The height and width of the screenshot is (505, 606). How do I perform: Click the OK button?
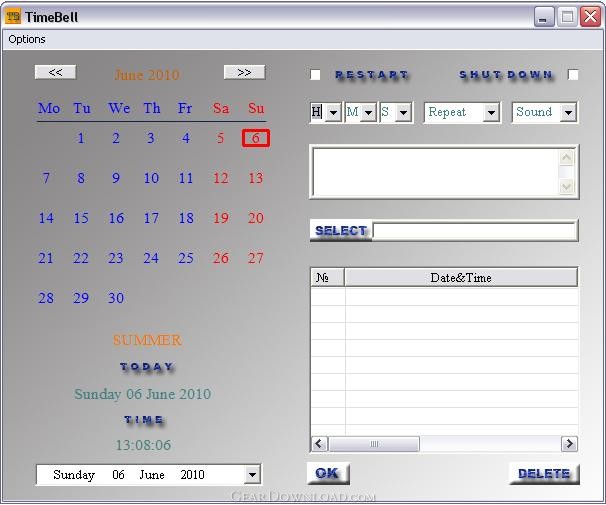point(328,473)
